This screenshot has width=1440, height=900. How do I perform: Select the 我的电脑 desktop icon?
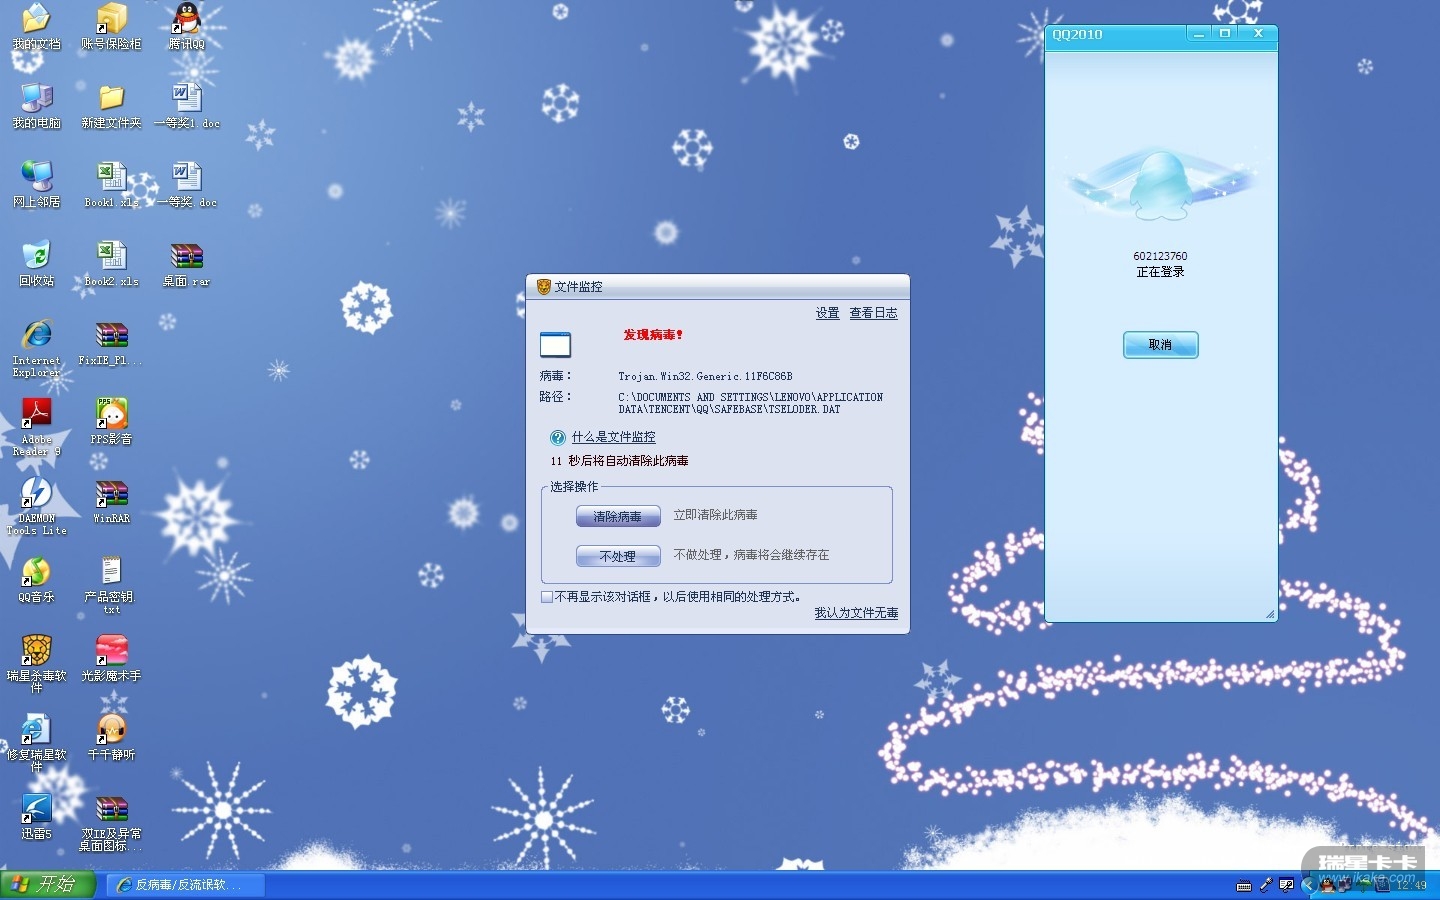(36, 106)
